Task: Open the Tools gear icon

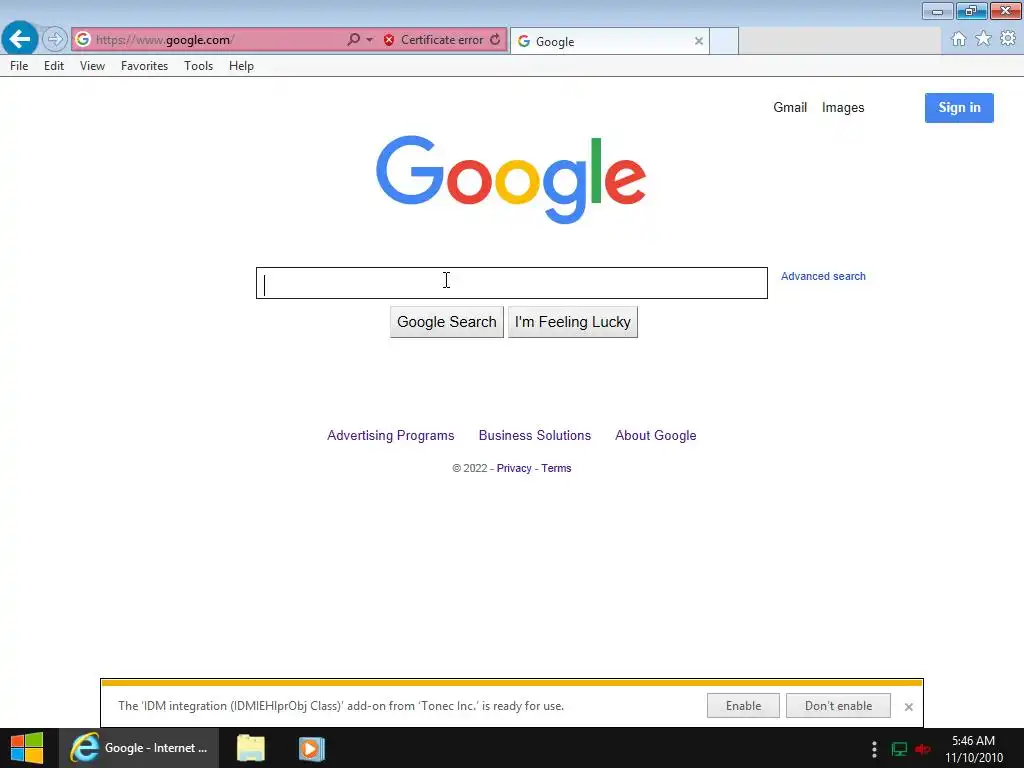Action: click(1008, 39)
